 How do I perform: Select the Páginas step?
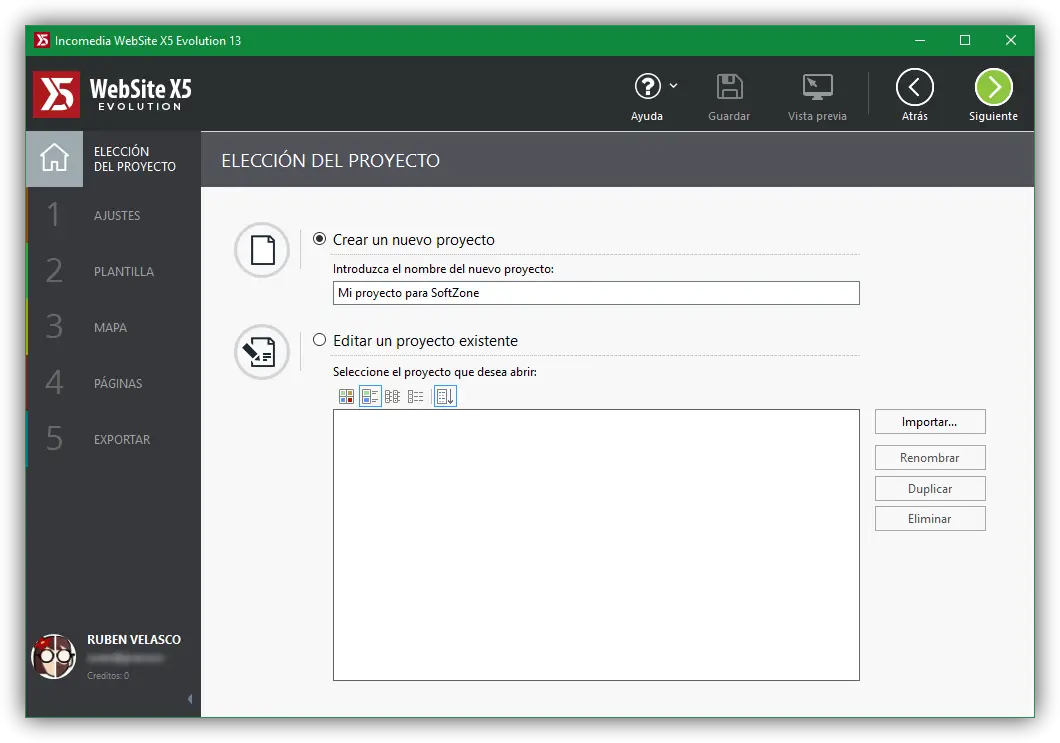click(x=113, y=383)
